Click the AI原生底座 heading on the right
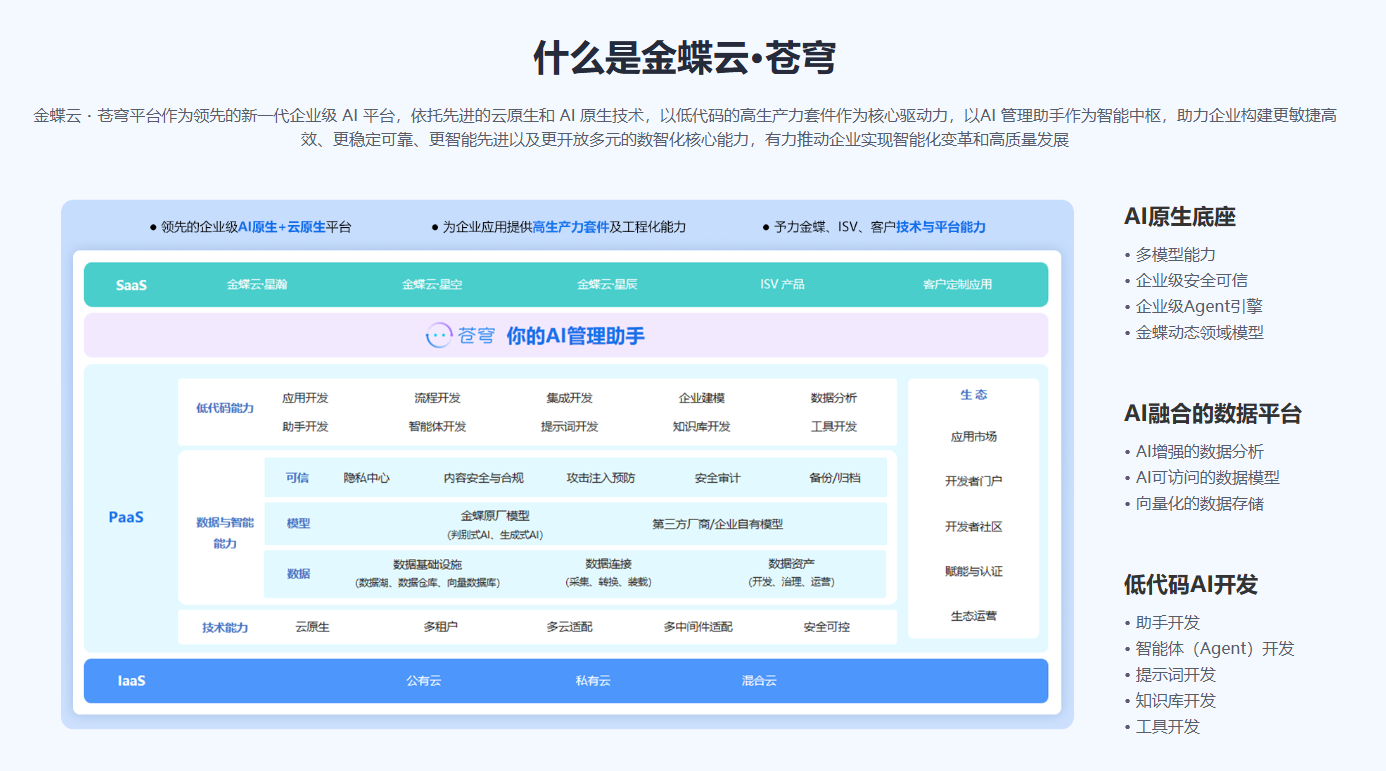Viewport: 1386px width, 771px height. pos(1180,217)
